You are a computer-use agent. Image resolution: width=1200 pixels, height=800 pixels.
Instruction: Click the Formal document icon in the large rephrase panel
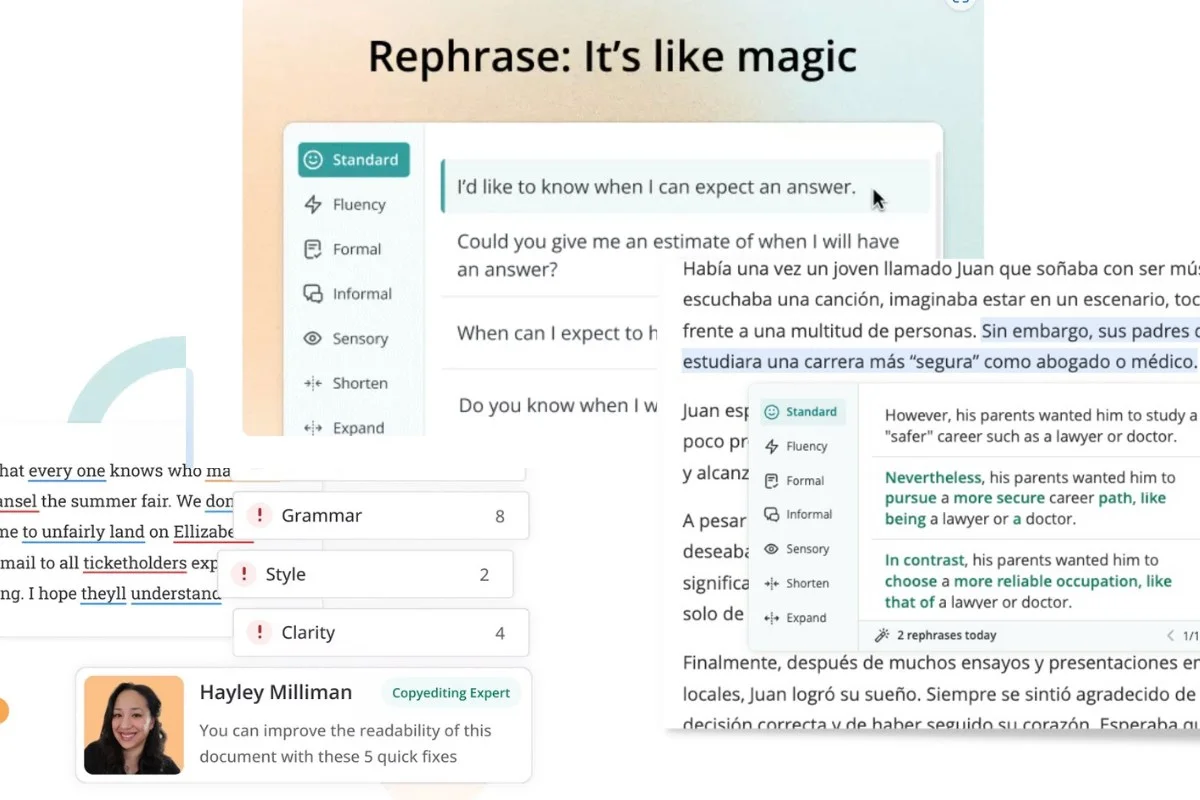pos(312,249)
